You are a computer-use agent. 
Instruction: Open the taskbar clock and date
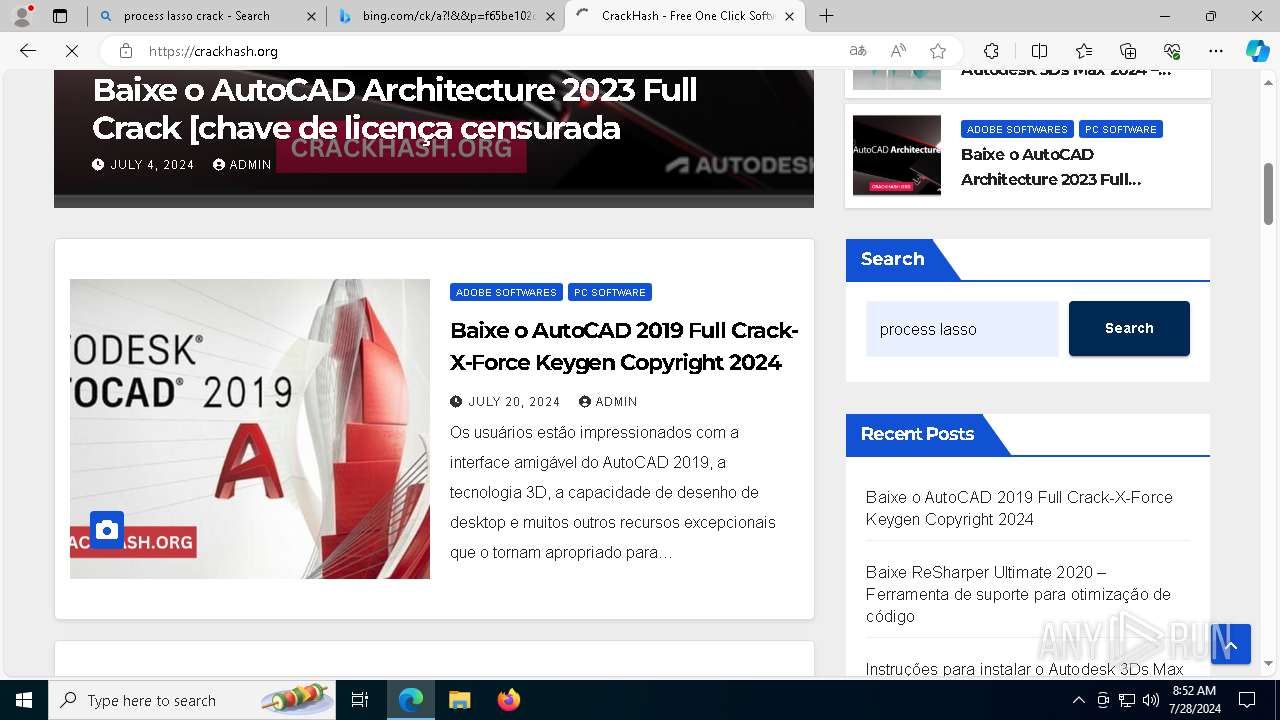(x=1194, y=700)
